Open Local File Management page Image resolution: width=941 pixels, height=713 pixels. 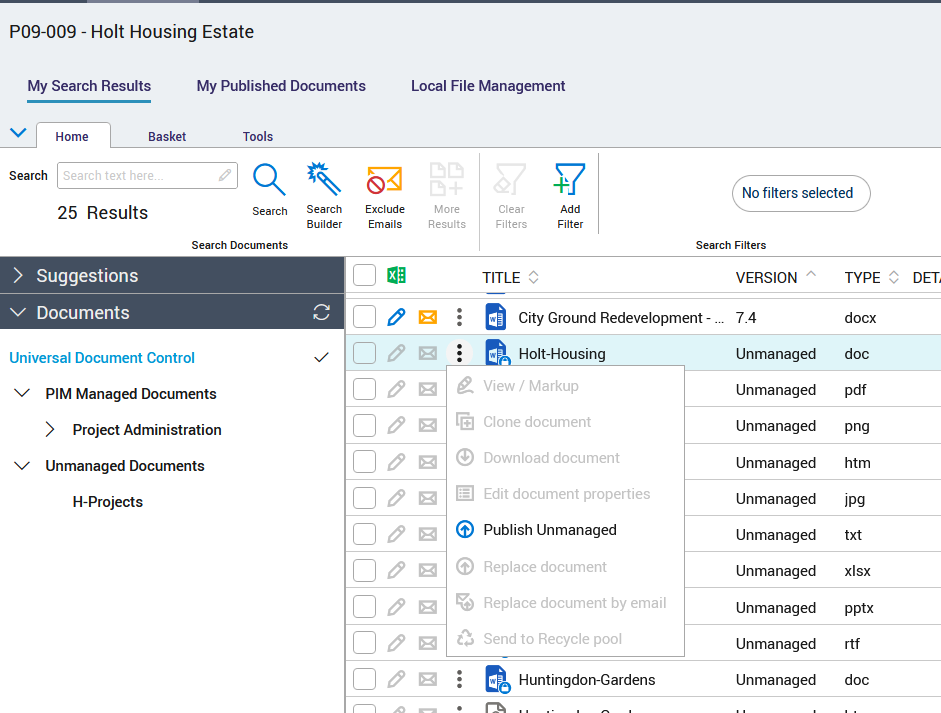(x=488, y=86)
